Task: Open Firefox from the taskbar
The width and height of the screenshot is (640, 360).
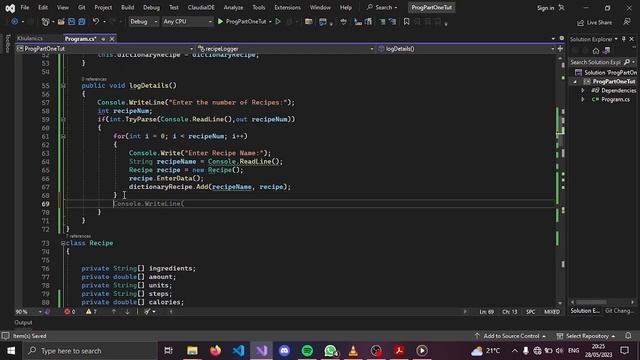Action: (216, 351)
